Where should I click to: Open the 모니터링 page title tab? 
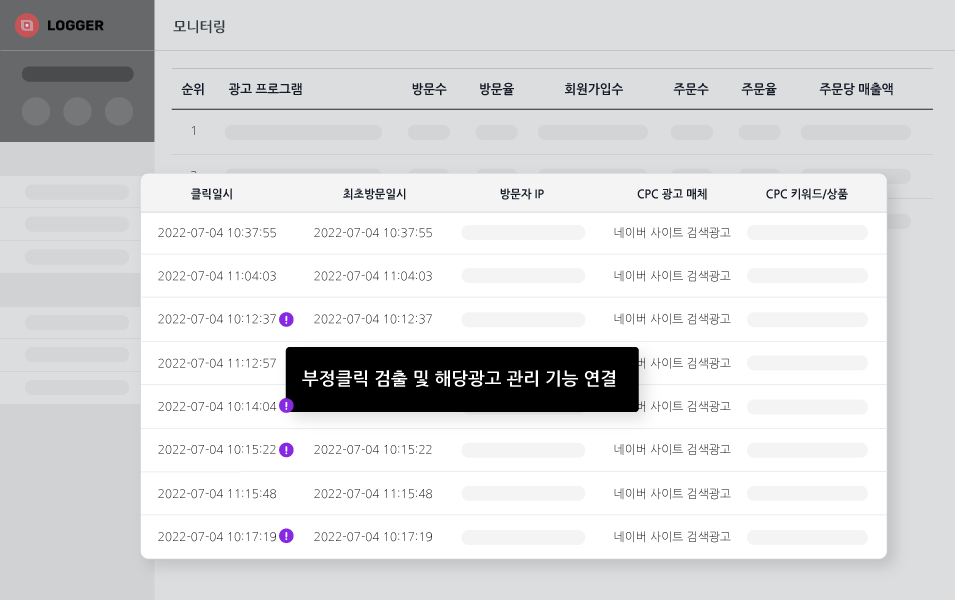pyautogui.click(x=199, y=26)
